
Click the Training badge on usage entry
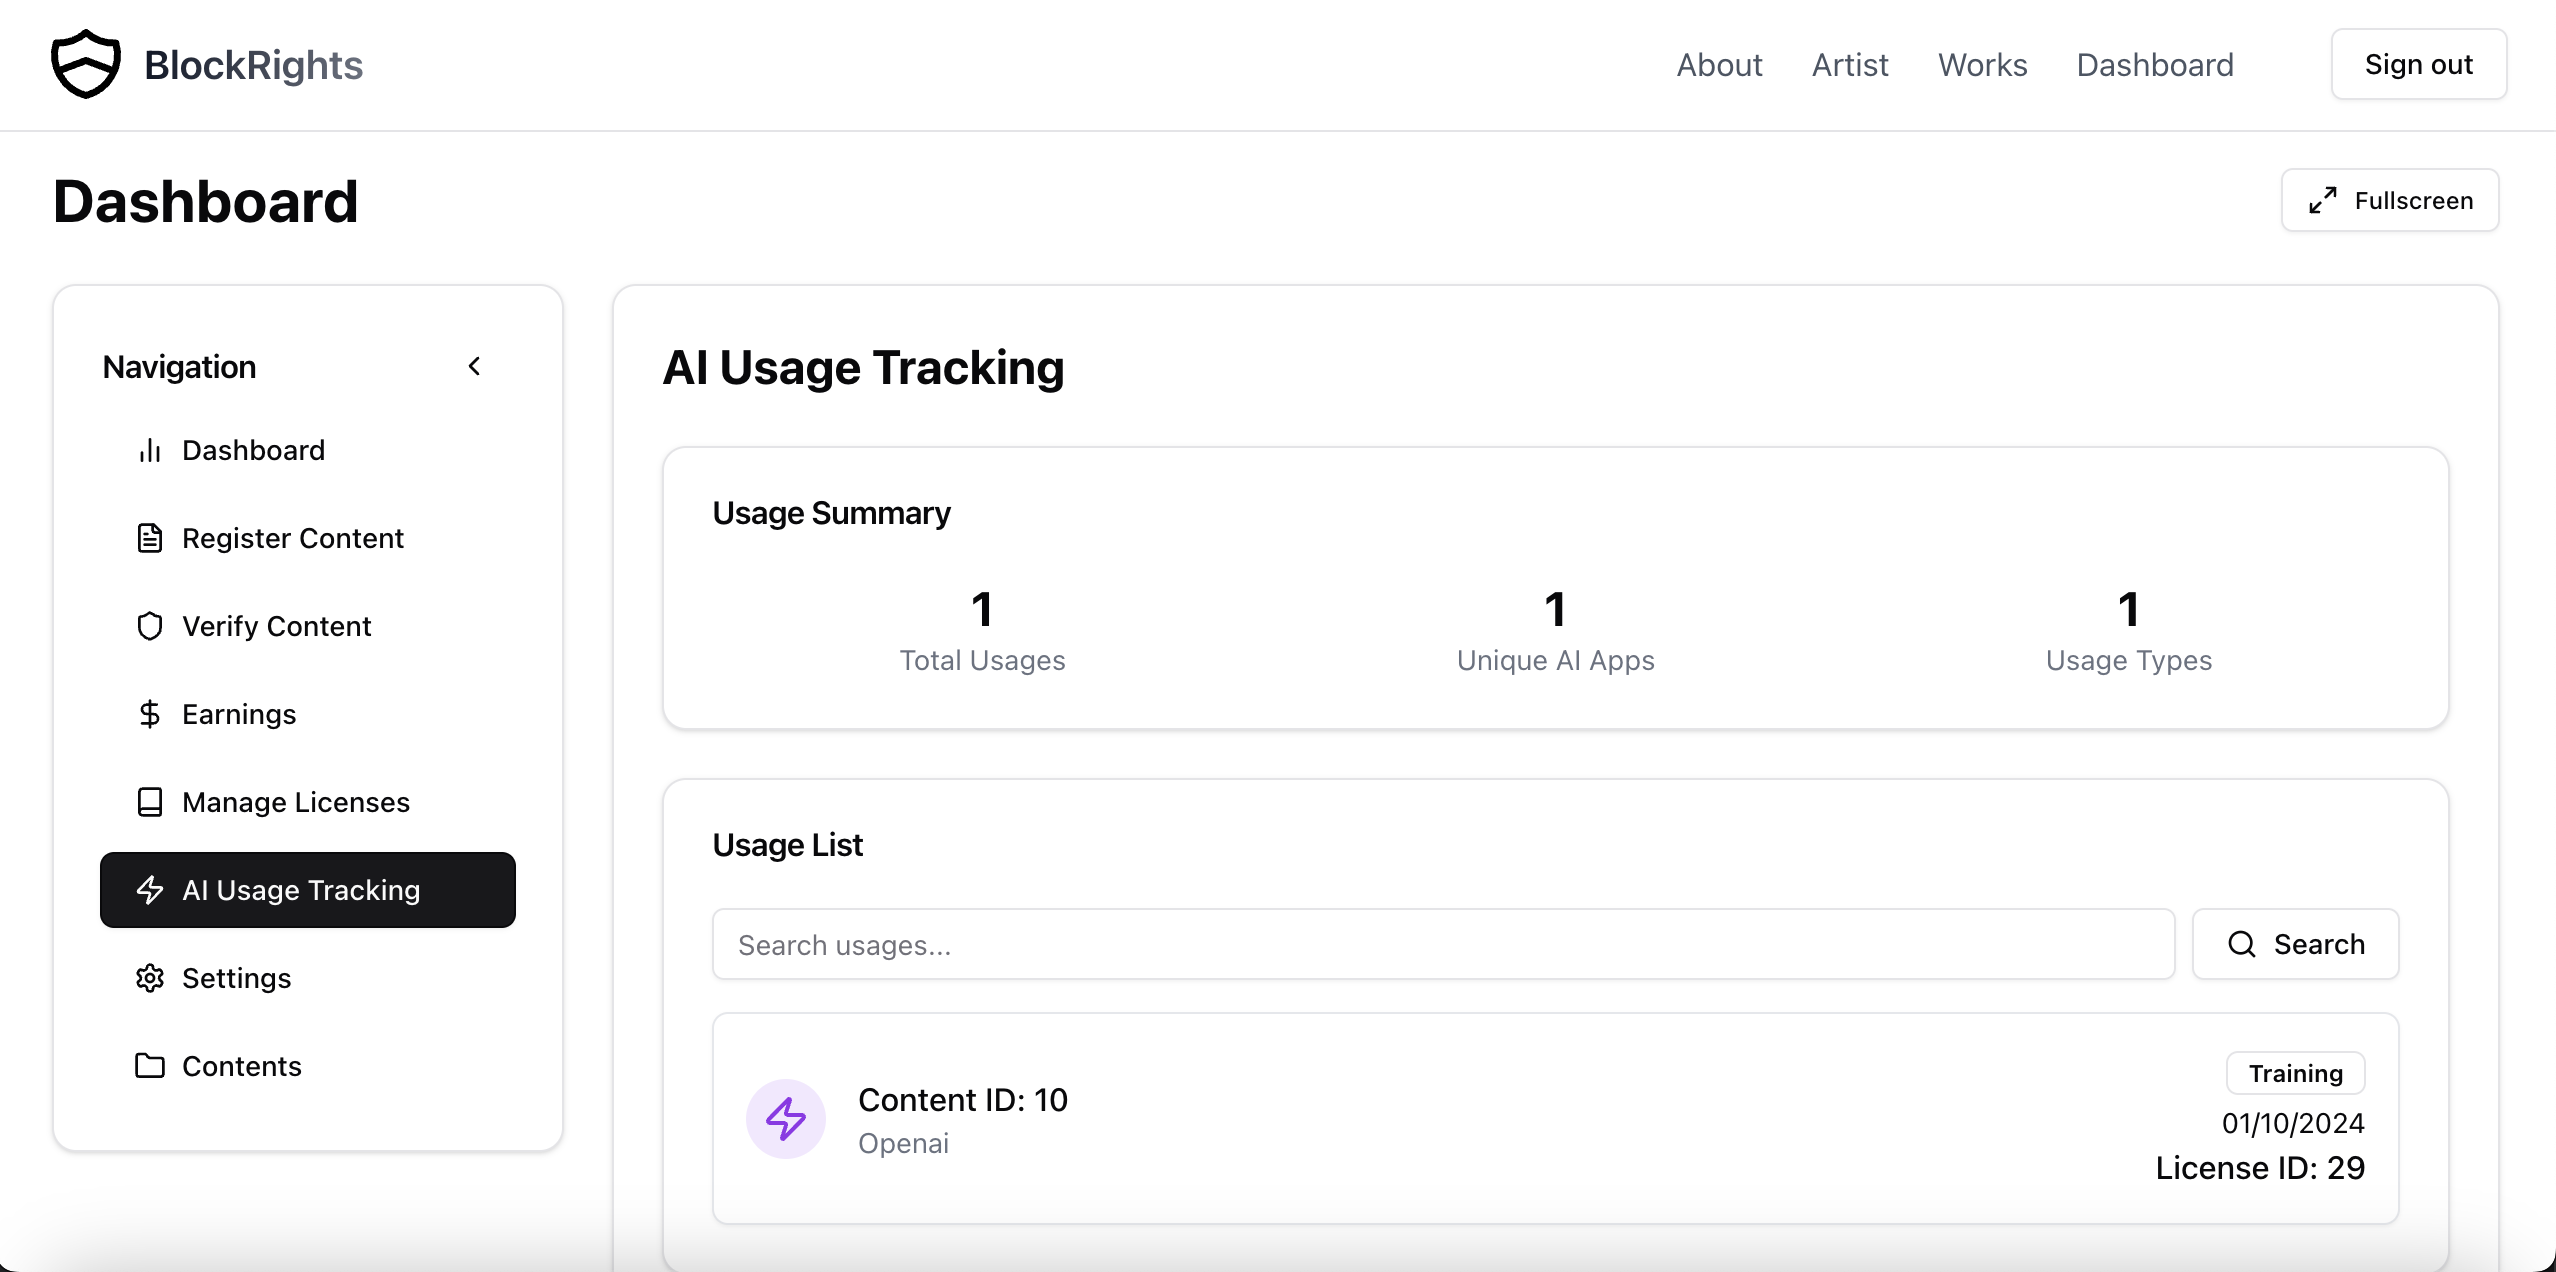(2295, 1073)
